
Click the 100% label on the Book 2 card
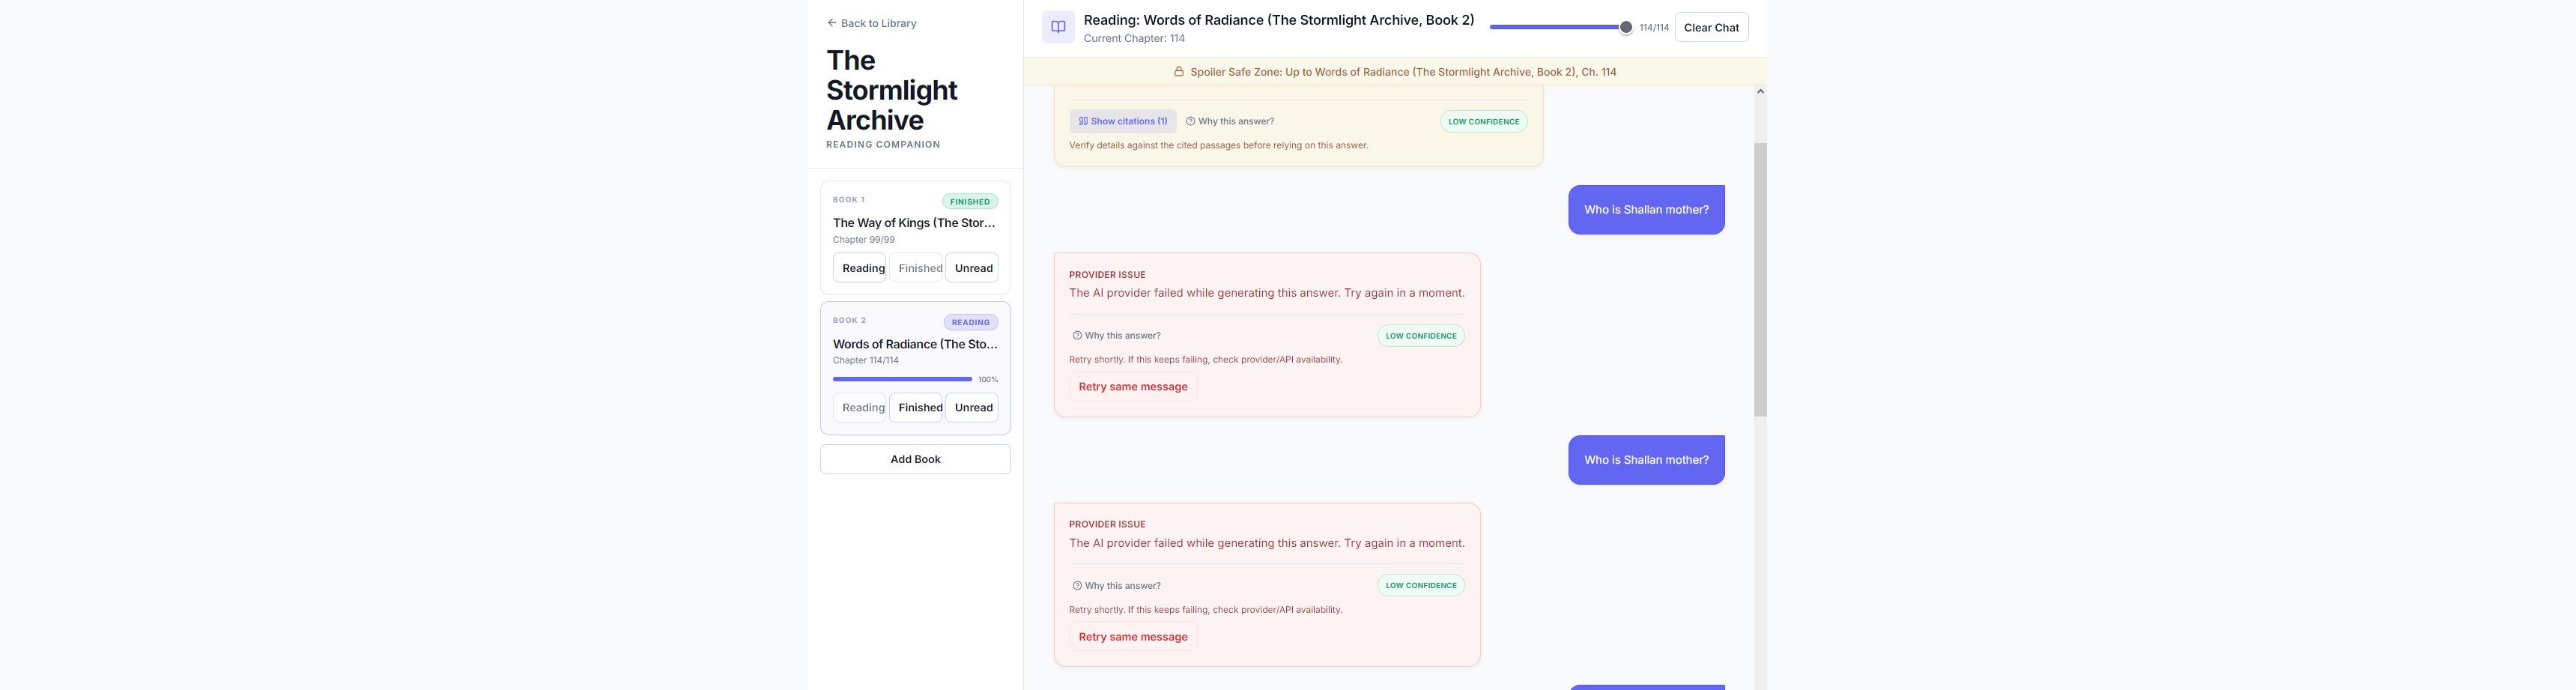[x=988, y=380]
